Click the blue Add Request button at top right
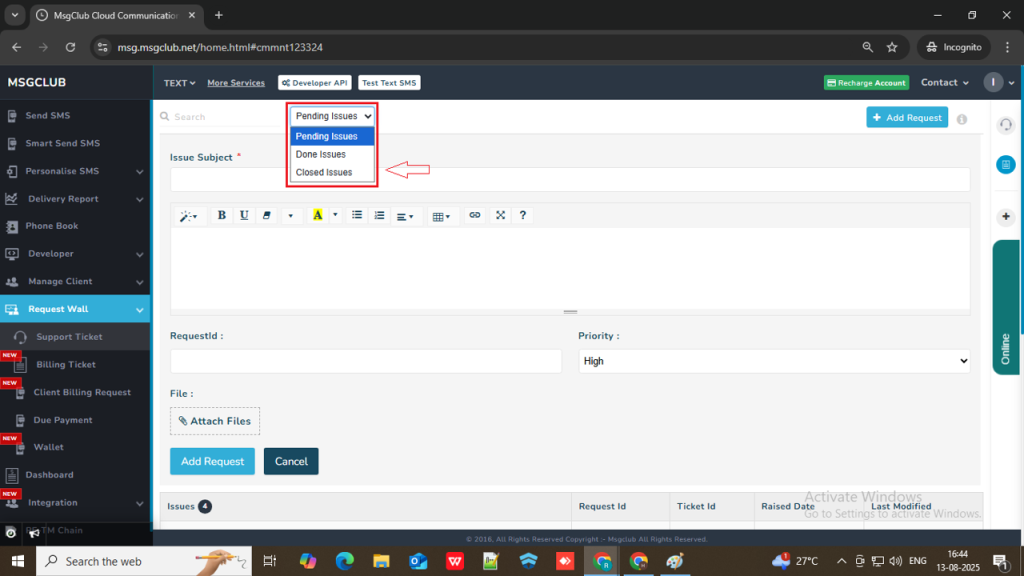Image resolution: width=1024 pixels, height=576 pixels. point(907,118)
